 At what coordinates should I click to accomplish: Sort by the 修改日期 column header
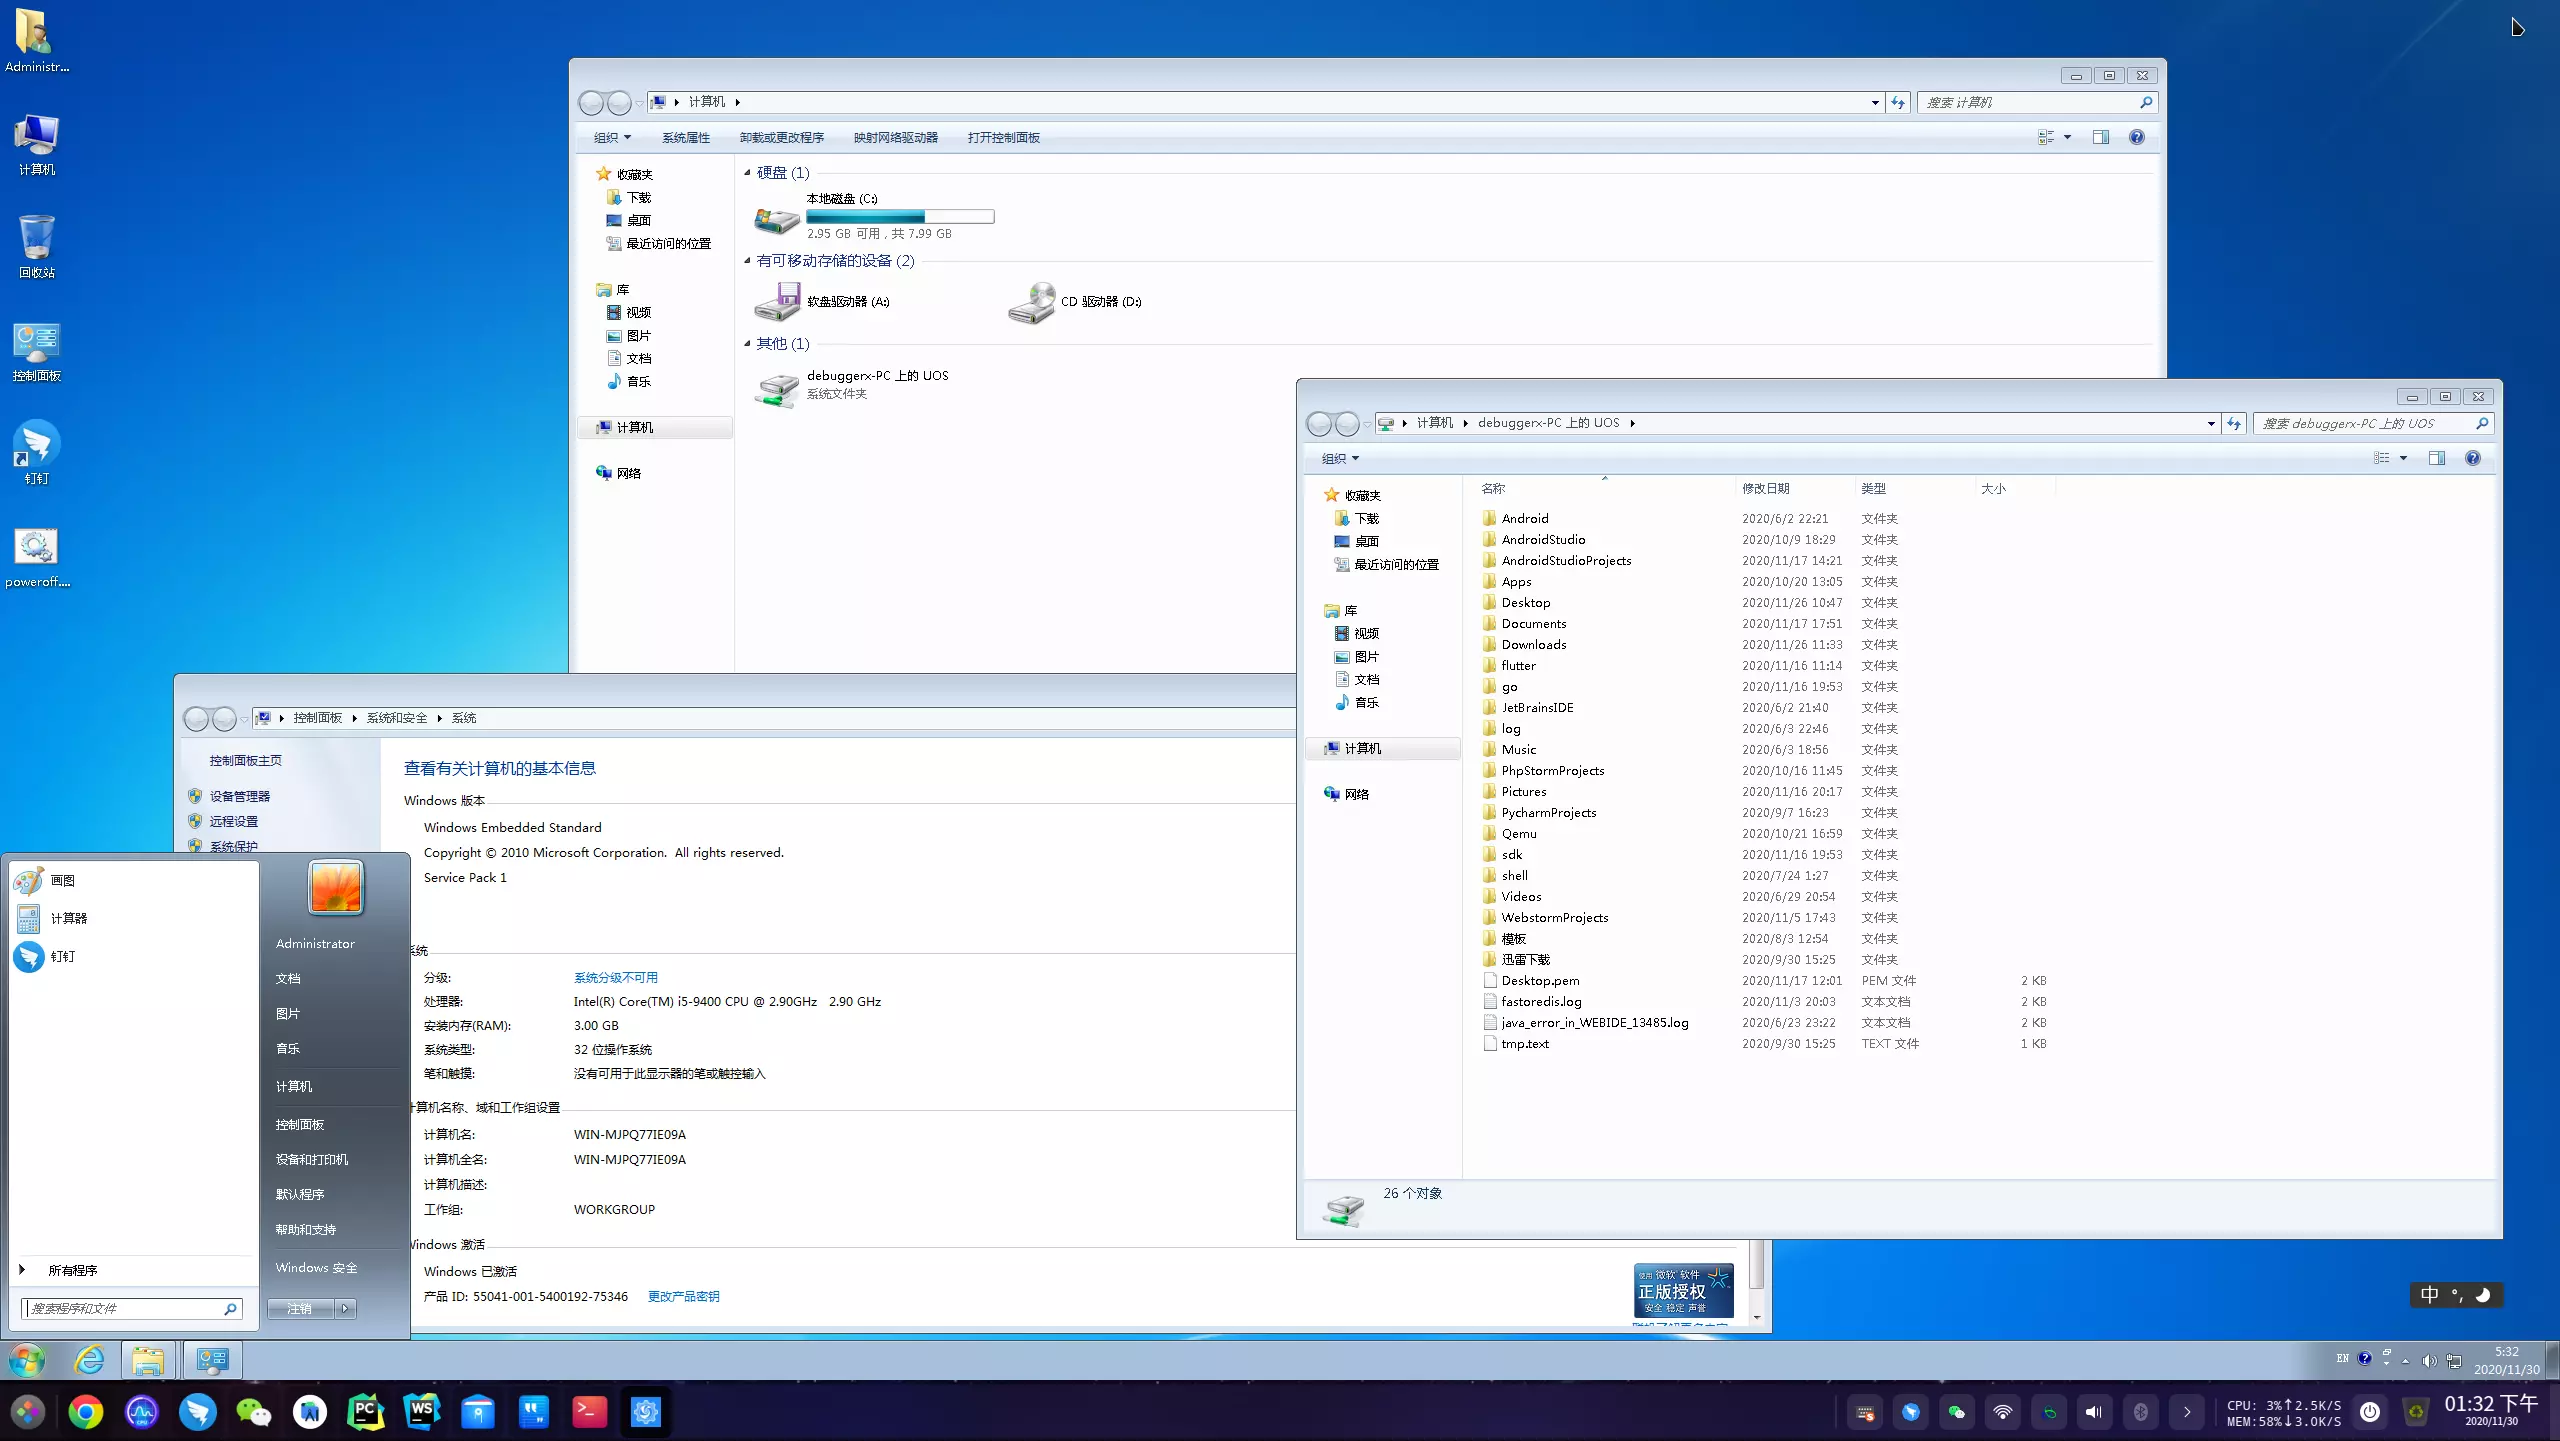point(1794,489)
